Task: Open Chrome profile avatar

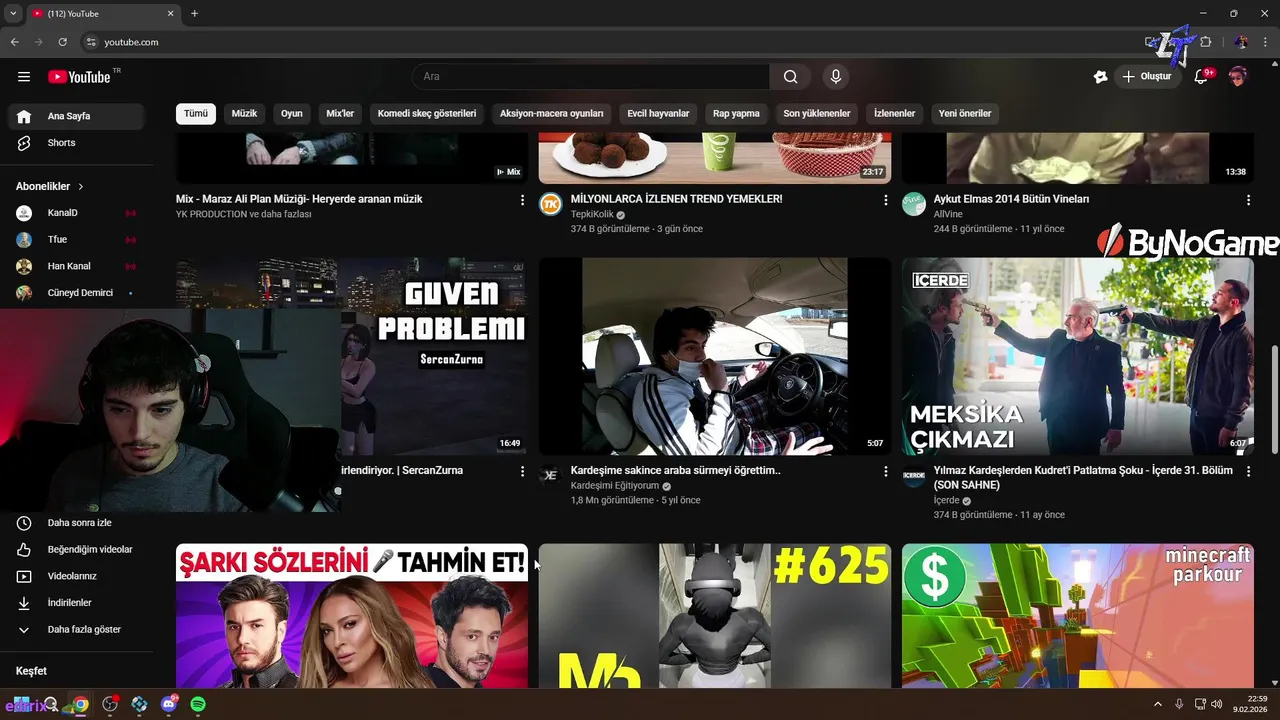Action: (x=1241, y=42)
